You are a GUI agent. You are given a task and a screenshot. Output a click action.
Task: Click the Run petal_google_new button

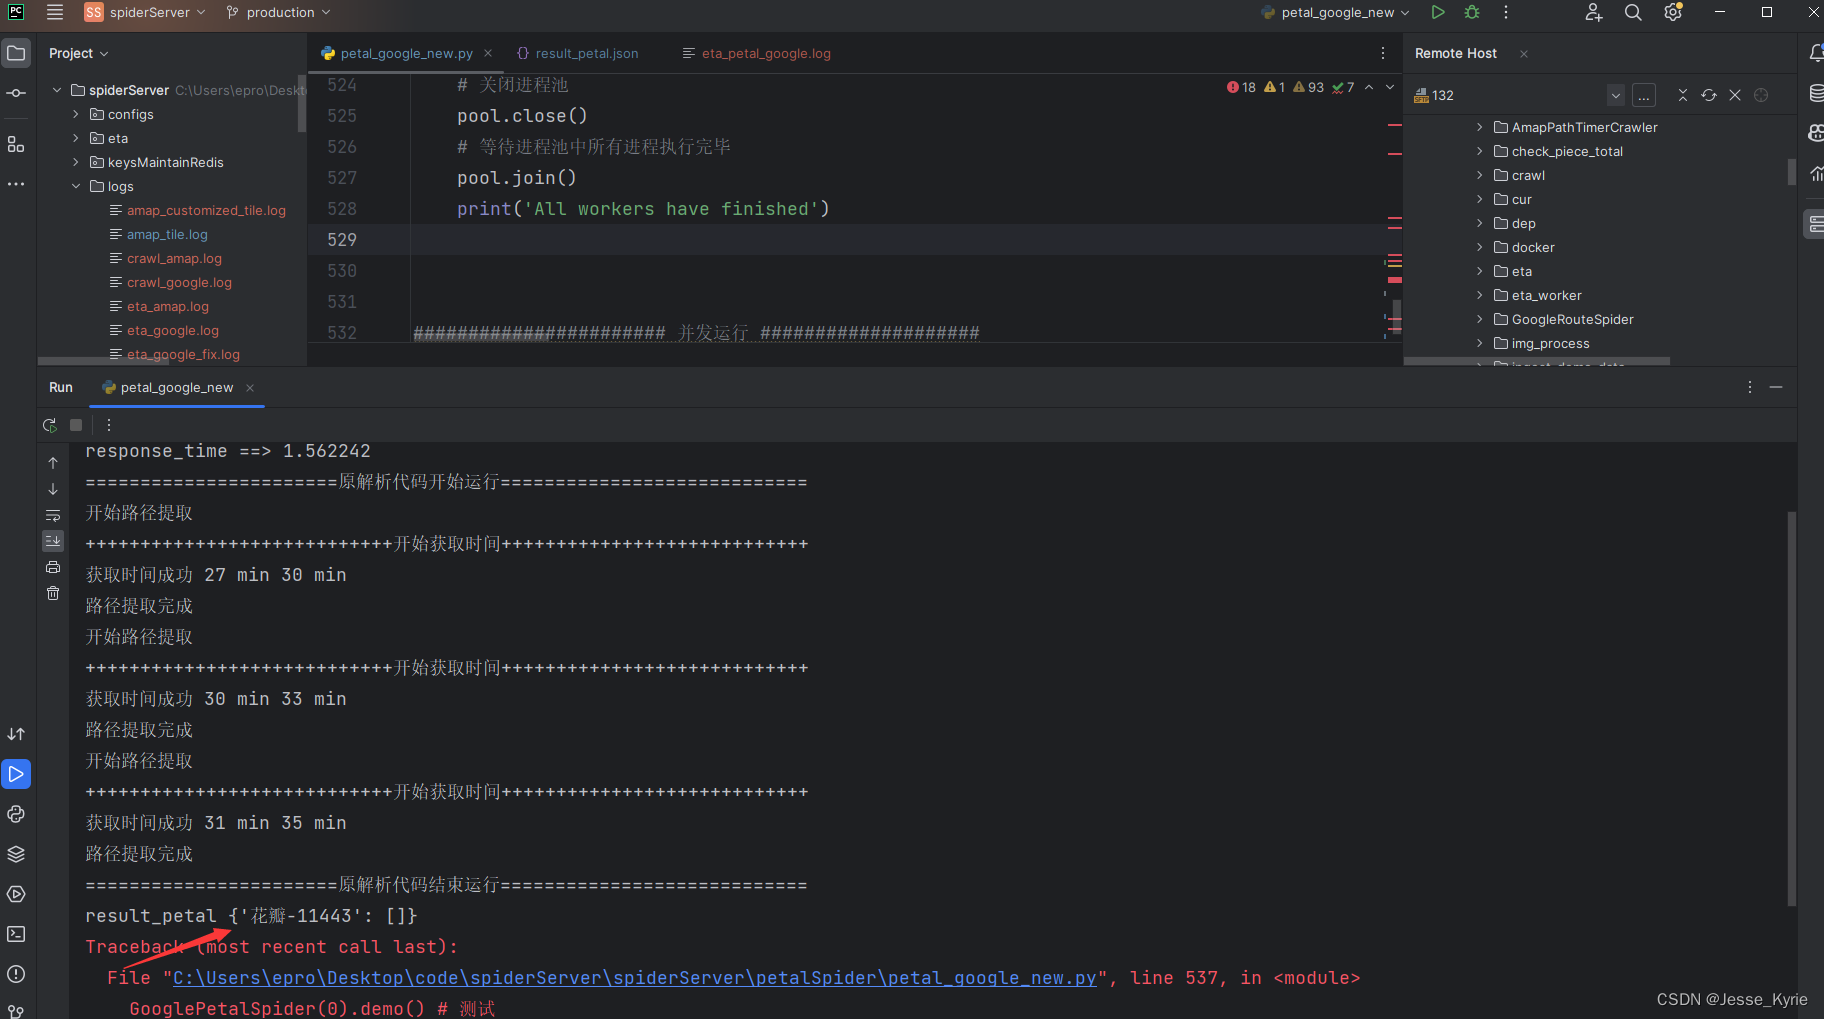pos(1437,13)
